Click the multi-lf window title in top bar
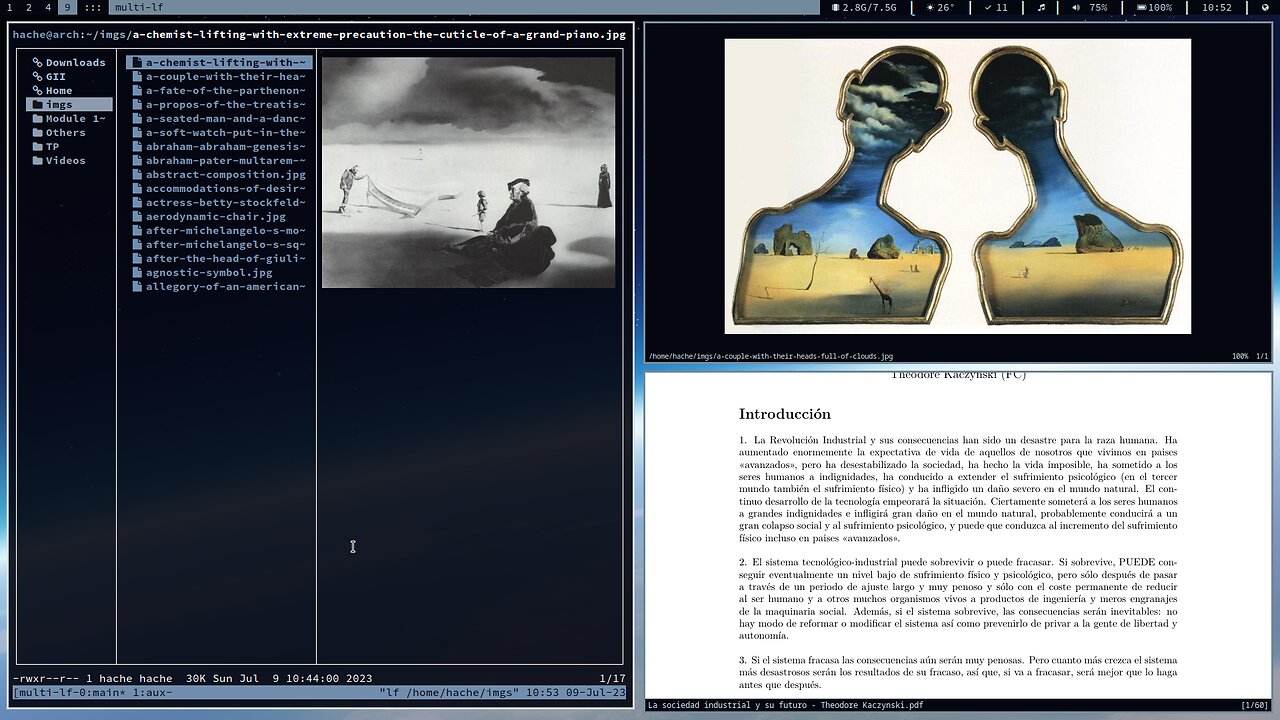The image size is (1280, 720). (140, 7)
